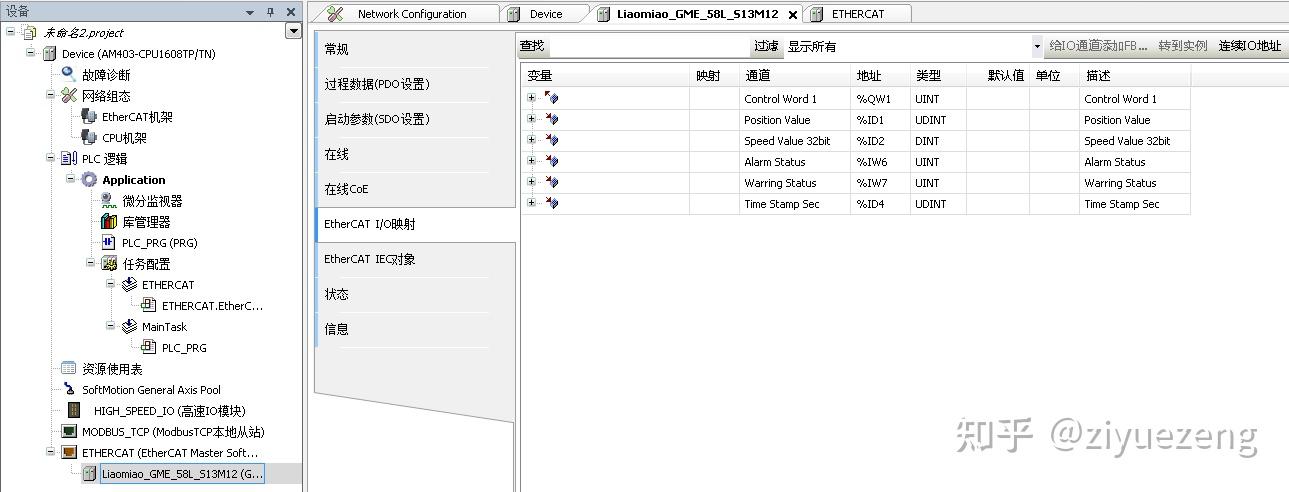The height and width of the screenshot is (492, 1289).
Task: Expand the Alarm Status row
Action: tap(531, 161)
